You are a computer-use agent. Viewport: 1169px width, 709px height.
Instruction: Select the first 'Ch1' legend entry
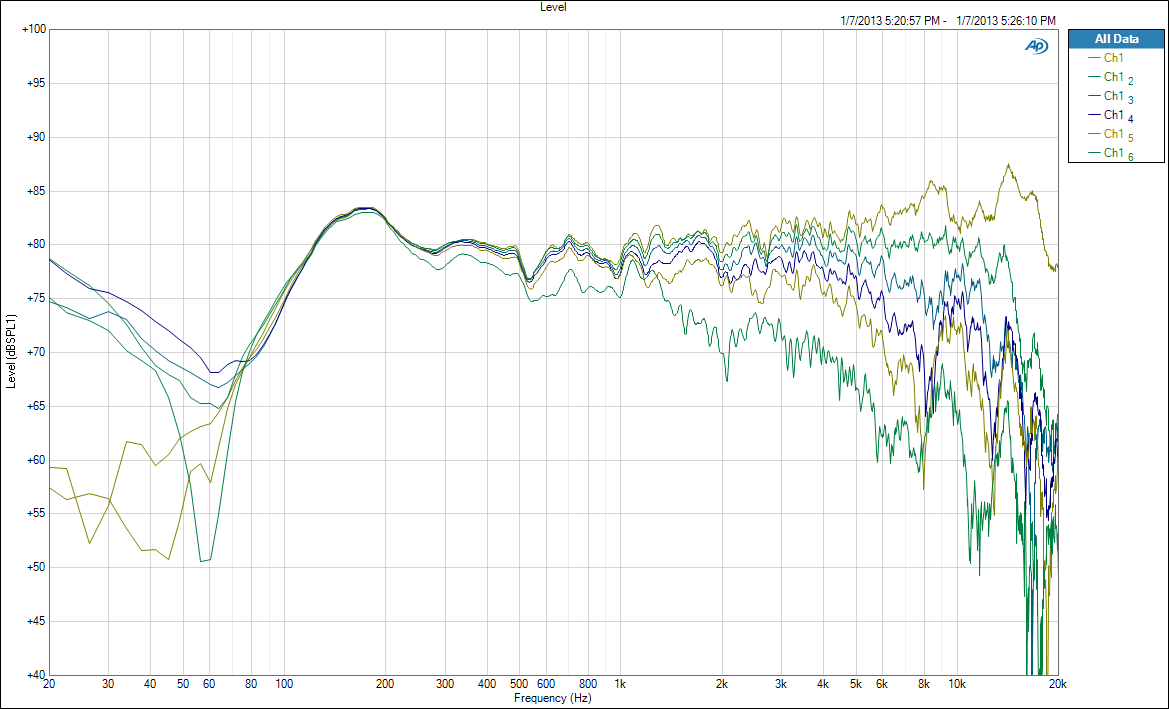(1106, 57)
